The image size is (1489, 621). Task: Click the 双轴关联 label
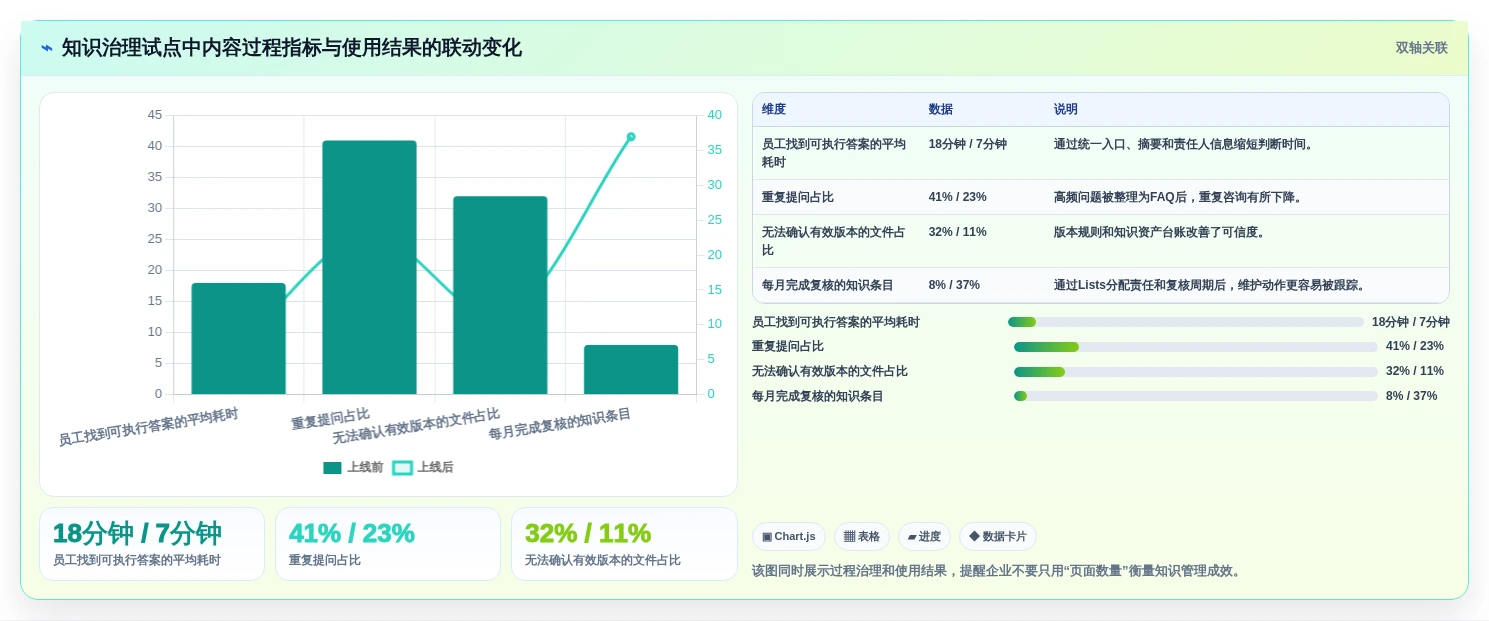[1421, 48]
